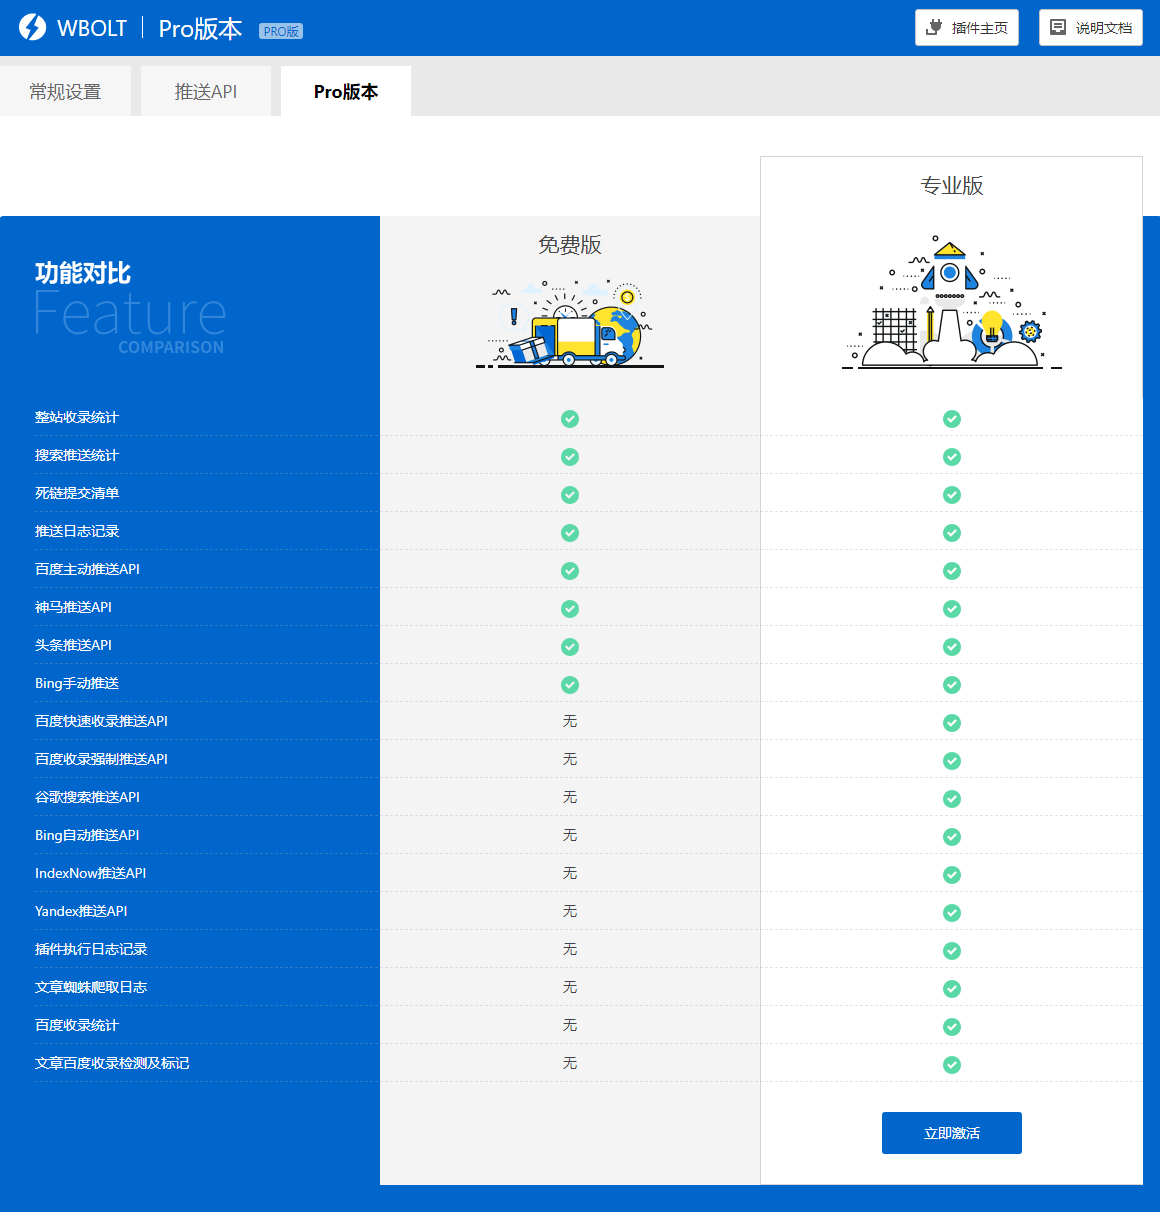Click pro version checkmark for 百度主动推送API
This screenshot has height=1212, width=1160.
pyautogui.click(x=952, y=571)
